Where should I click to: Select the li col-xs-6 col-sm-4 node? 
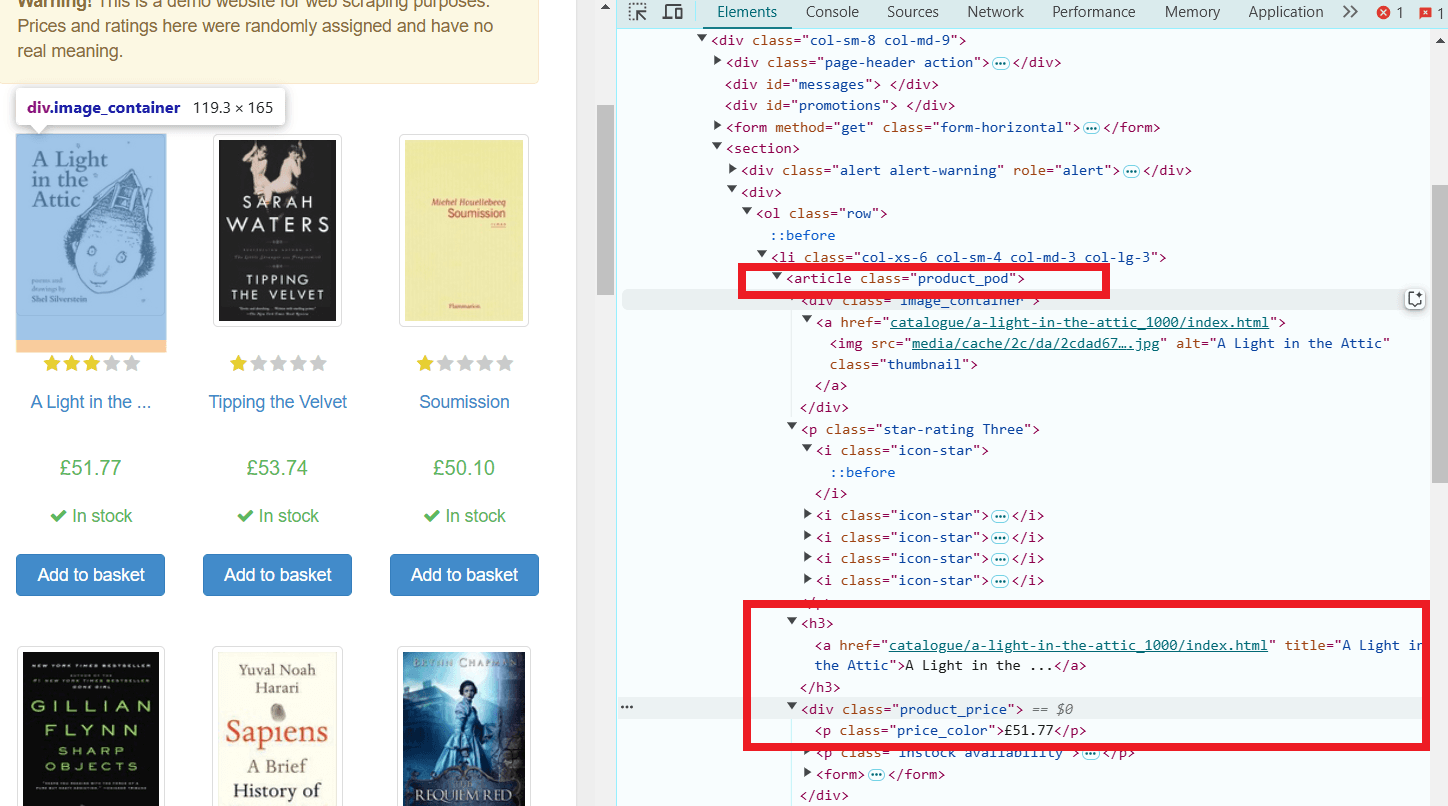tap(968, 257)
